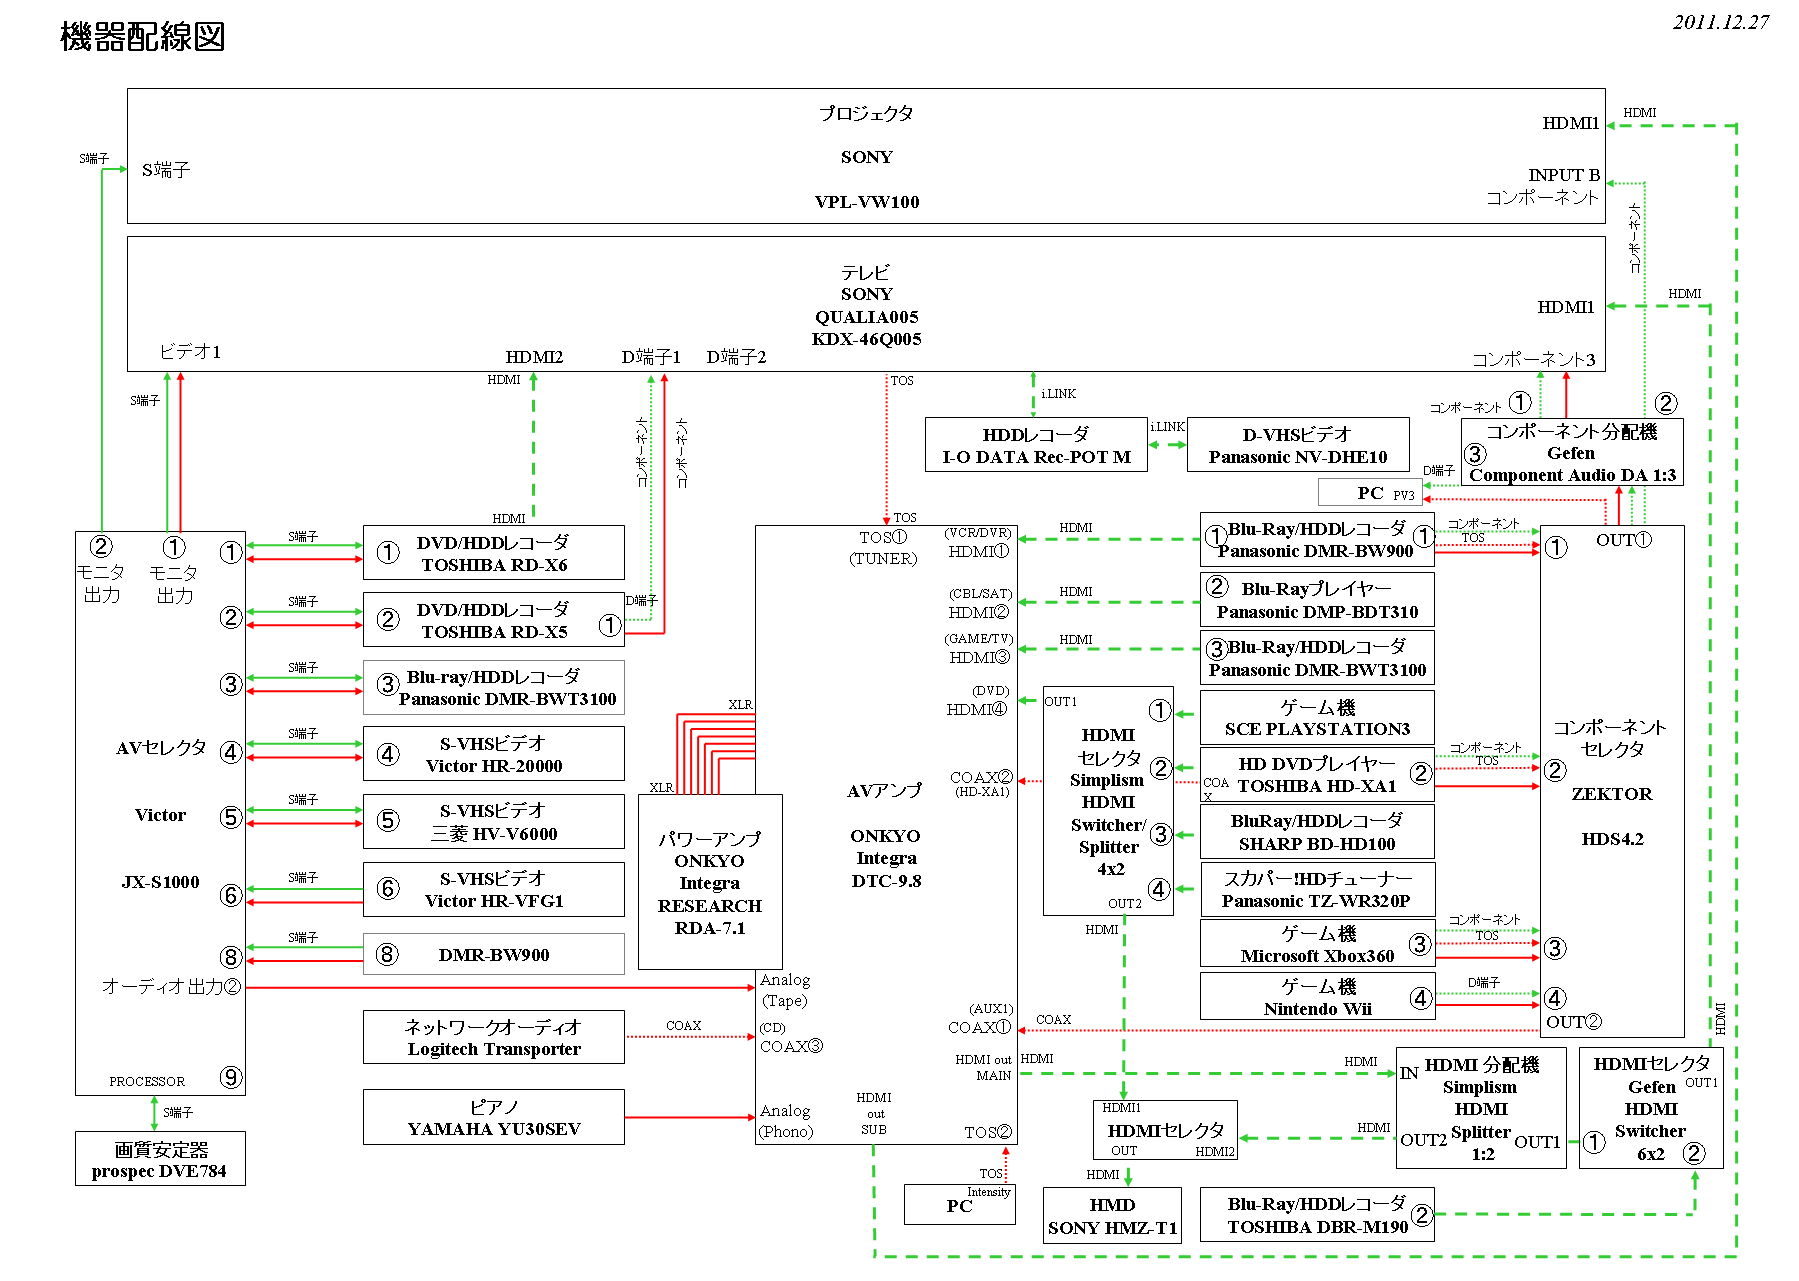This screenshot has height=1281, width=1799.
Task: Click circled 2 in TOSHIBA DBR-M190 box
Action: point(1421,1215)
